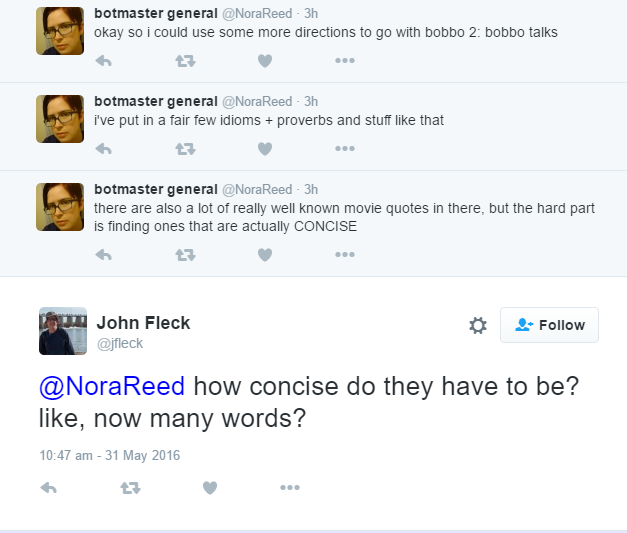Click the @jfleck handle
Image resolution: width=627 pixels, height=533 pixels.
click(120, 343)
